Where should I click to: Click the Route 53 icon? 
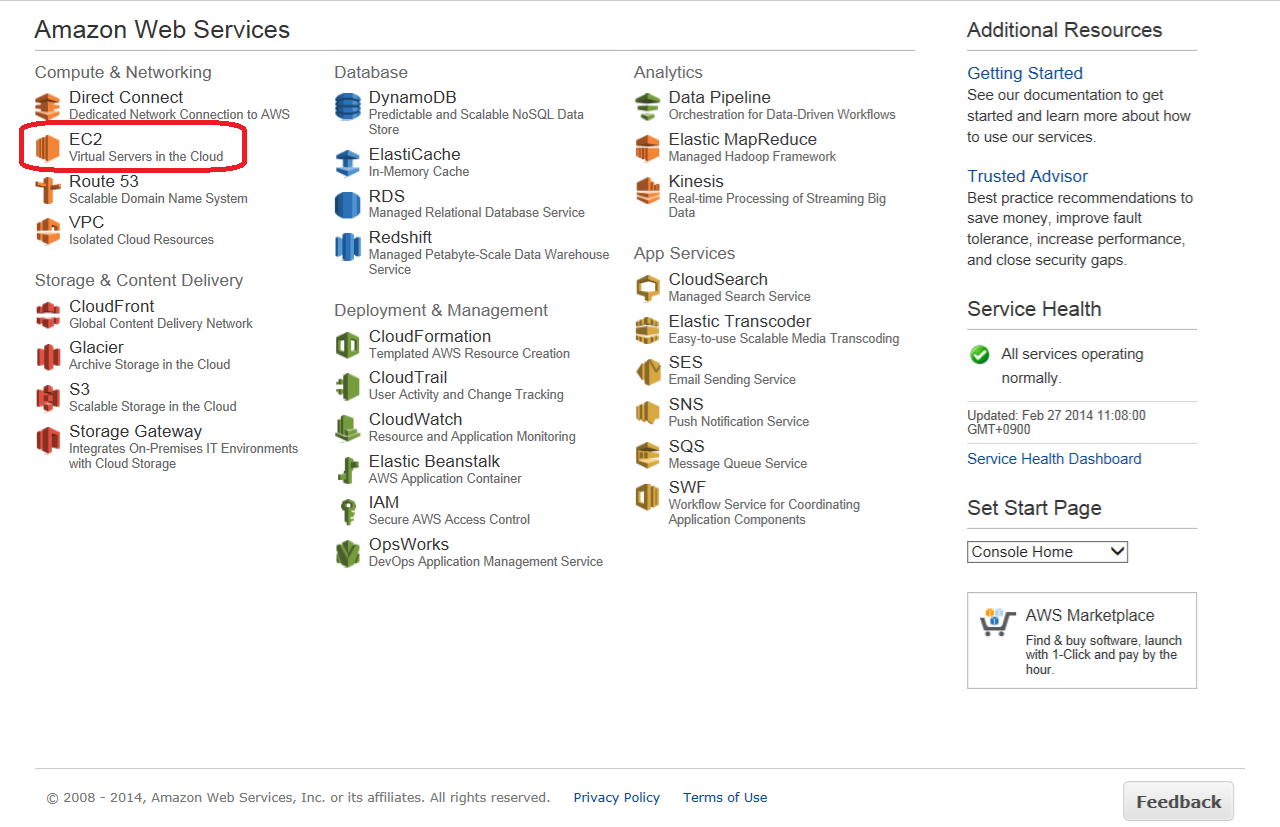click(x=48, y=190)
